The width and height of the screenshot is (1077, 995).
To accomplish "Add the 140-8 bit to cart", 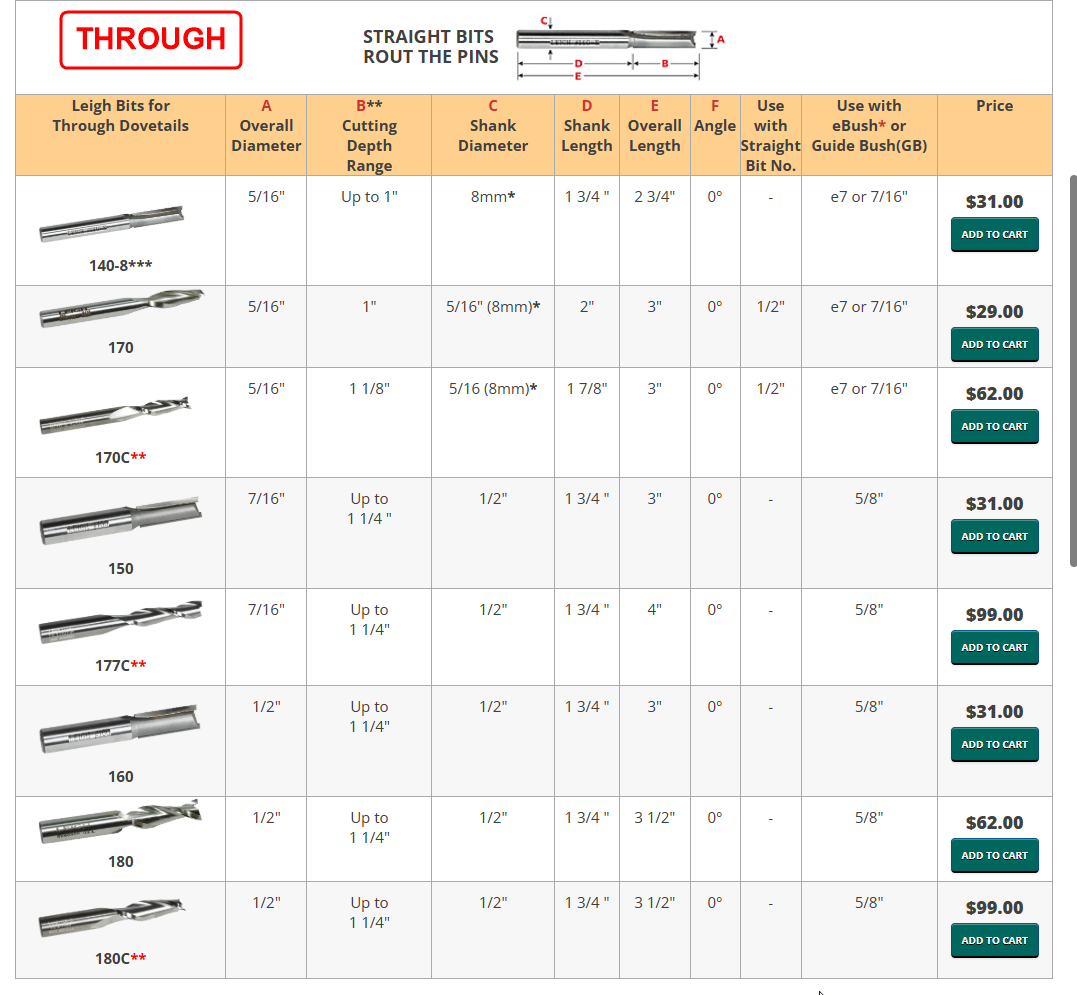I will click(x=994, y=234).
